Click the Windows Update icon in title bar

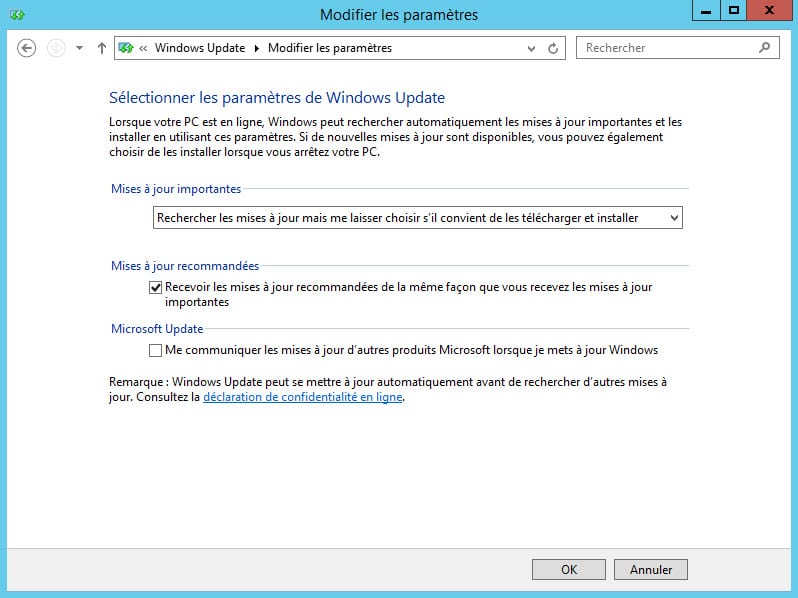[x=17, y=15]
